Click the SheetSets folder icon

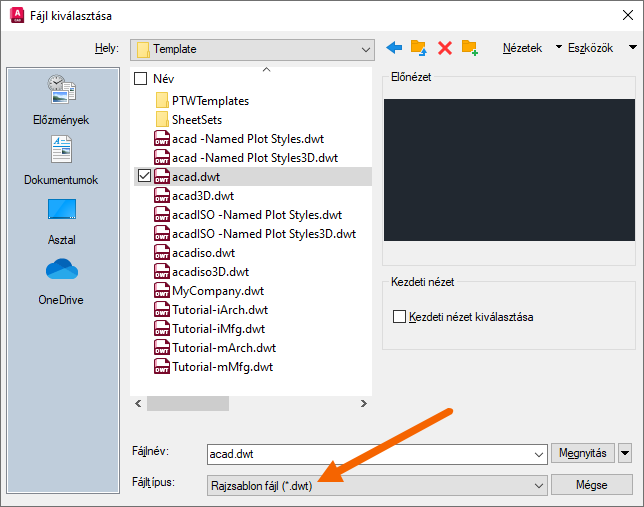[162, 120]
